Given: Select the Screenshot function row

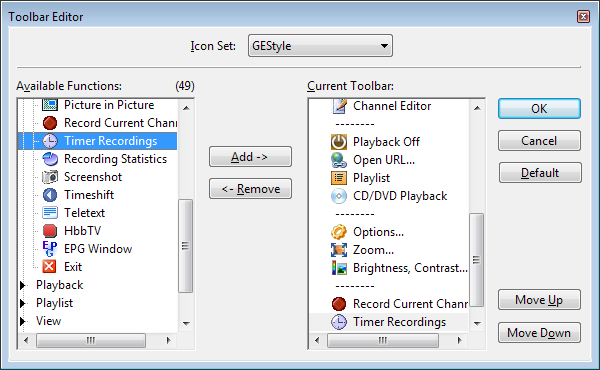Looking at the screenshot, I should pos(93,177).
